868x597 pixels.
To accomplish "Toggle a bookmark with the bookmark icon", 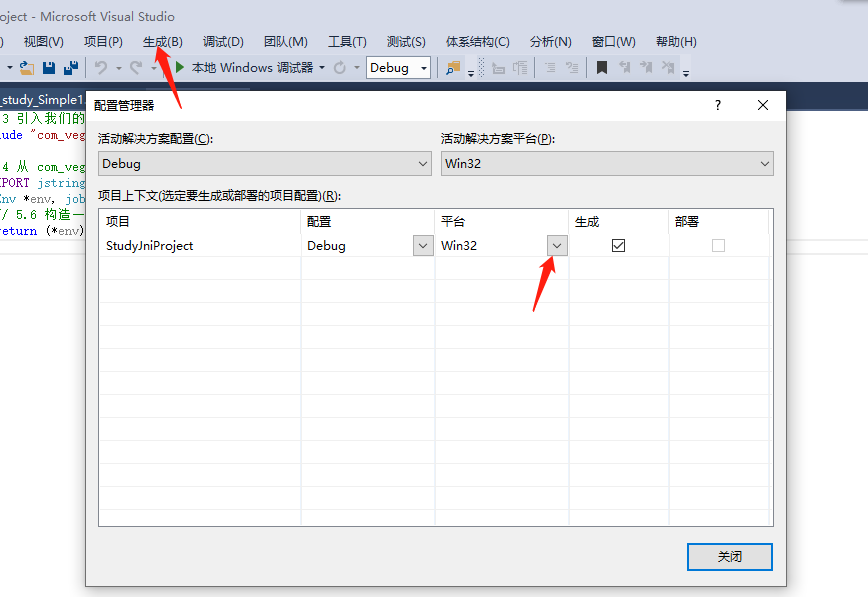I will point(602,68).
